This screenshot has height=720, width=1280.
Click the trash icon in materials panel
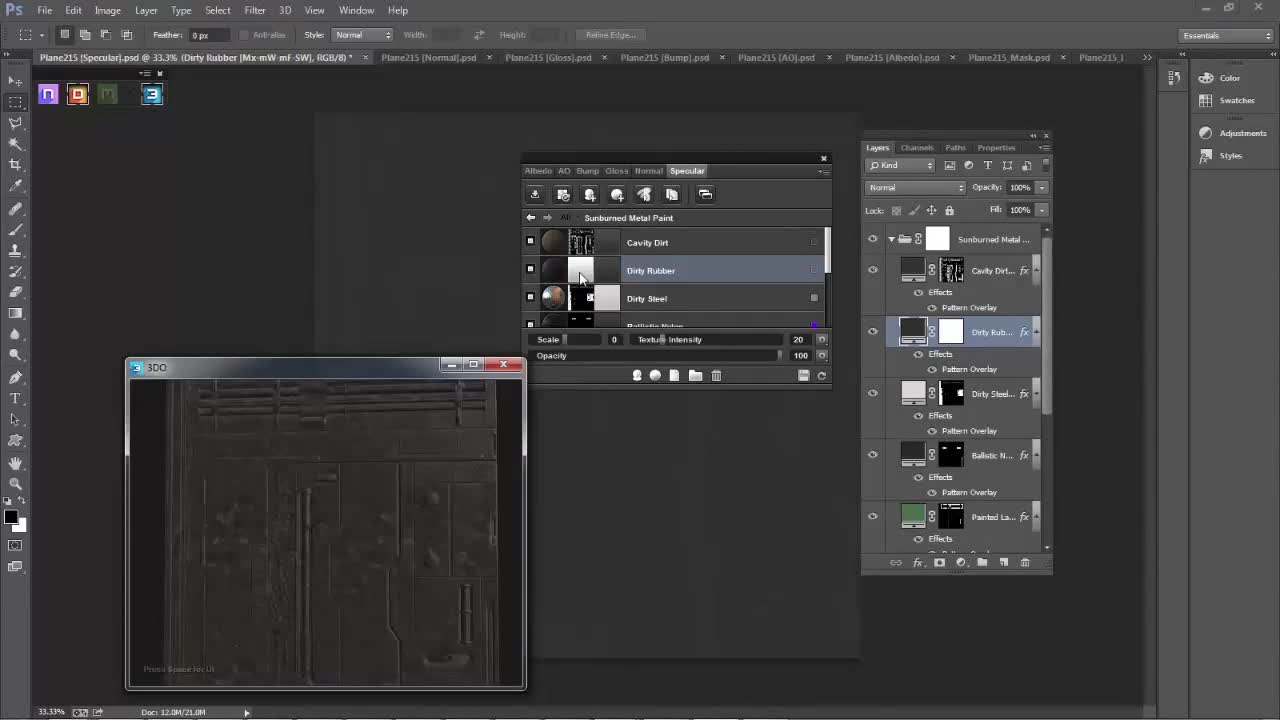(716, 376)
